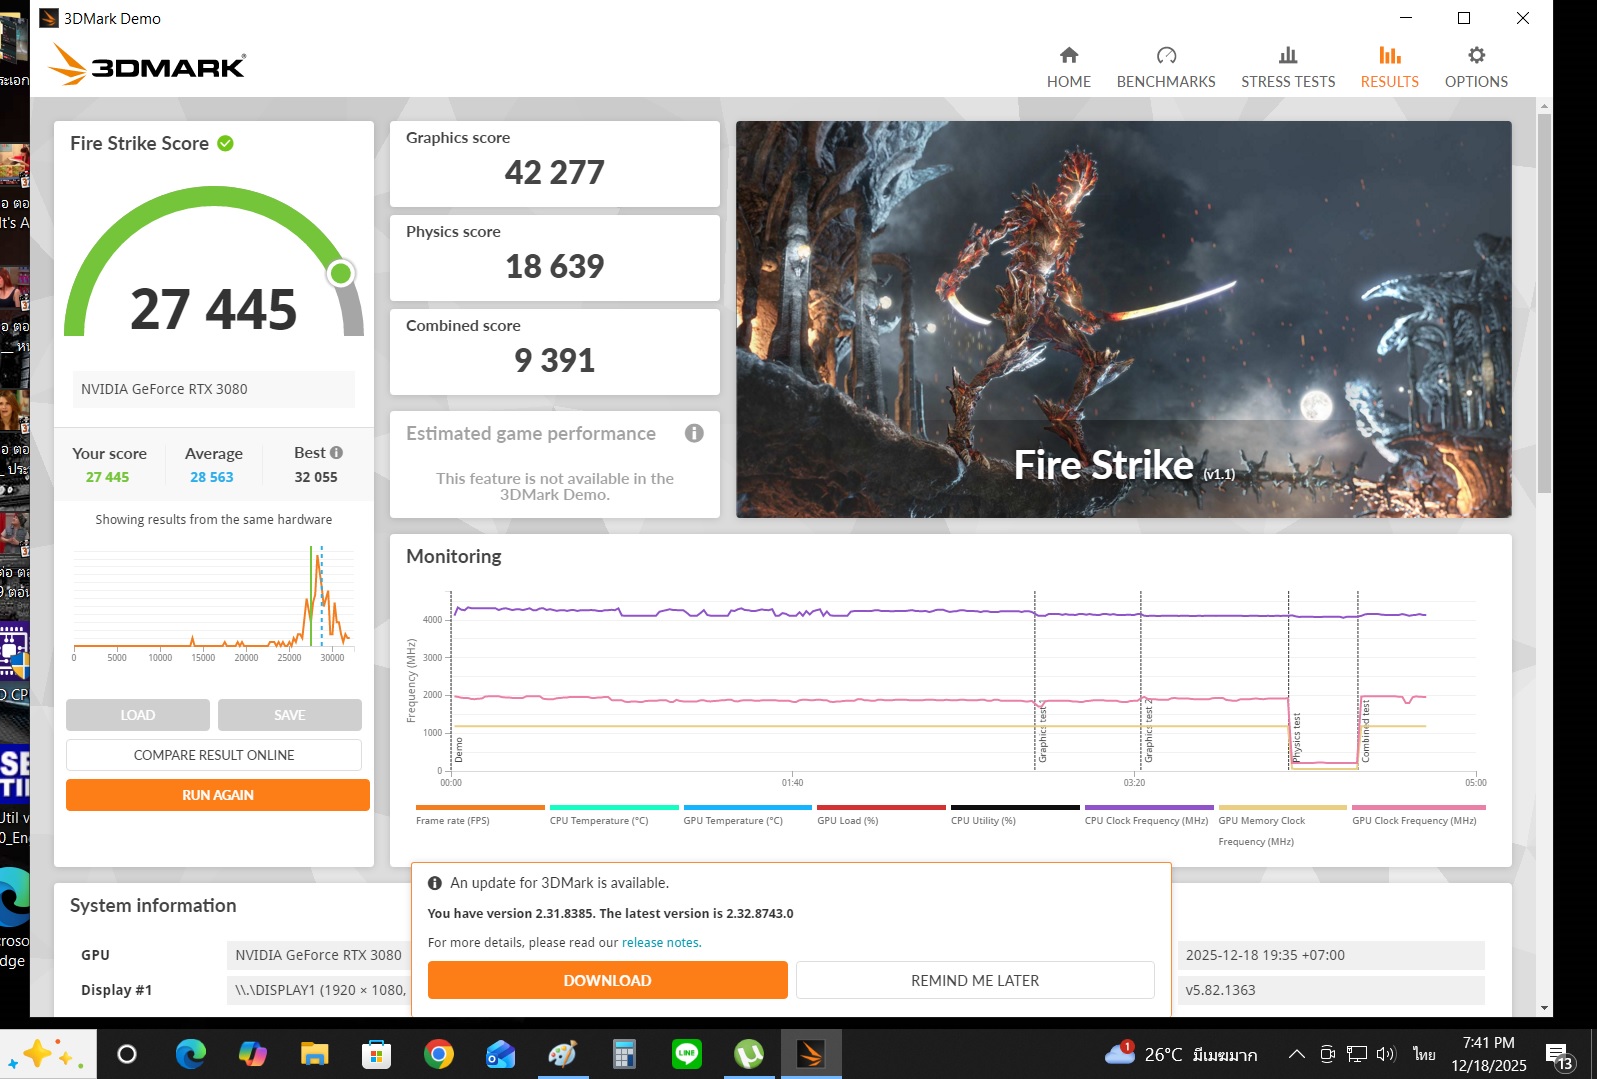Image resolution: width=1597 pixels, height=1079 pixels.
Task: Open the Benchmarks gauge icon
Action: 1166,56
